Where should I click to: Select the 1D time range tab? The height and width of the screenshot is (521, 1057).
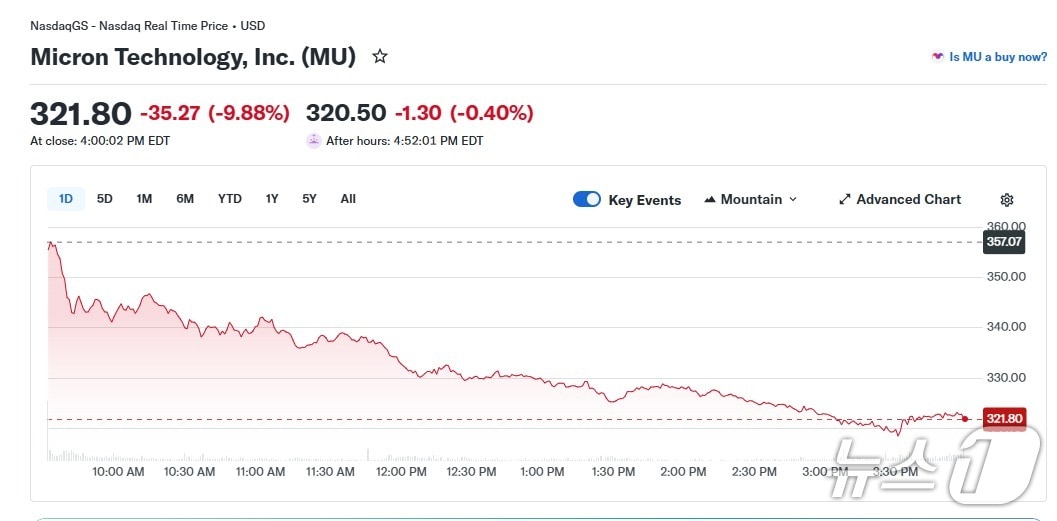(x=66, y=199)
